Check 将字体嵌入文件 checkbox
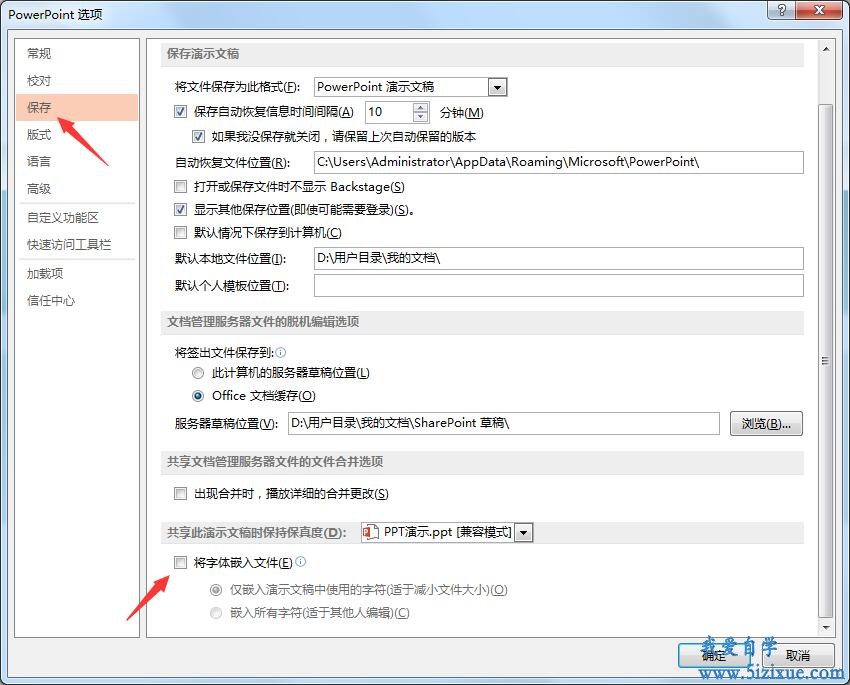 coord(181,563)
